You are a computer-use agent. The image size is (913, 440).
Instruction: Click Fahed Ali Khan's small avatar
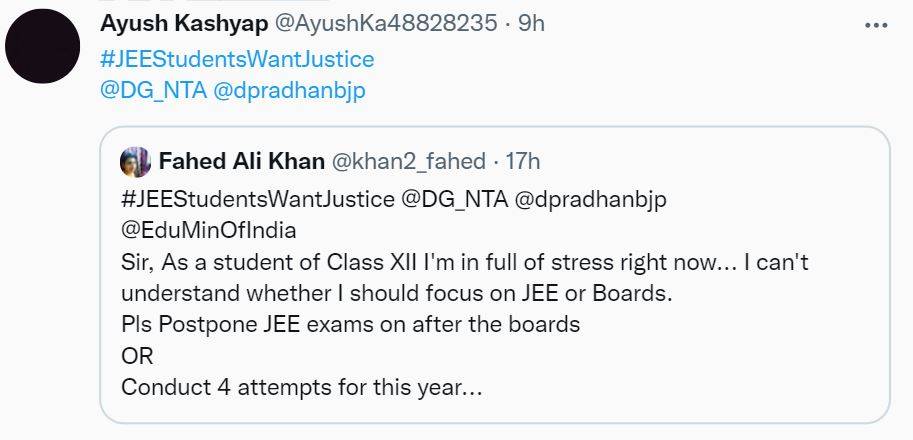point(135,161)
